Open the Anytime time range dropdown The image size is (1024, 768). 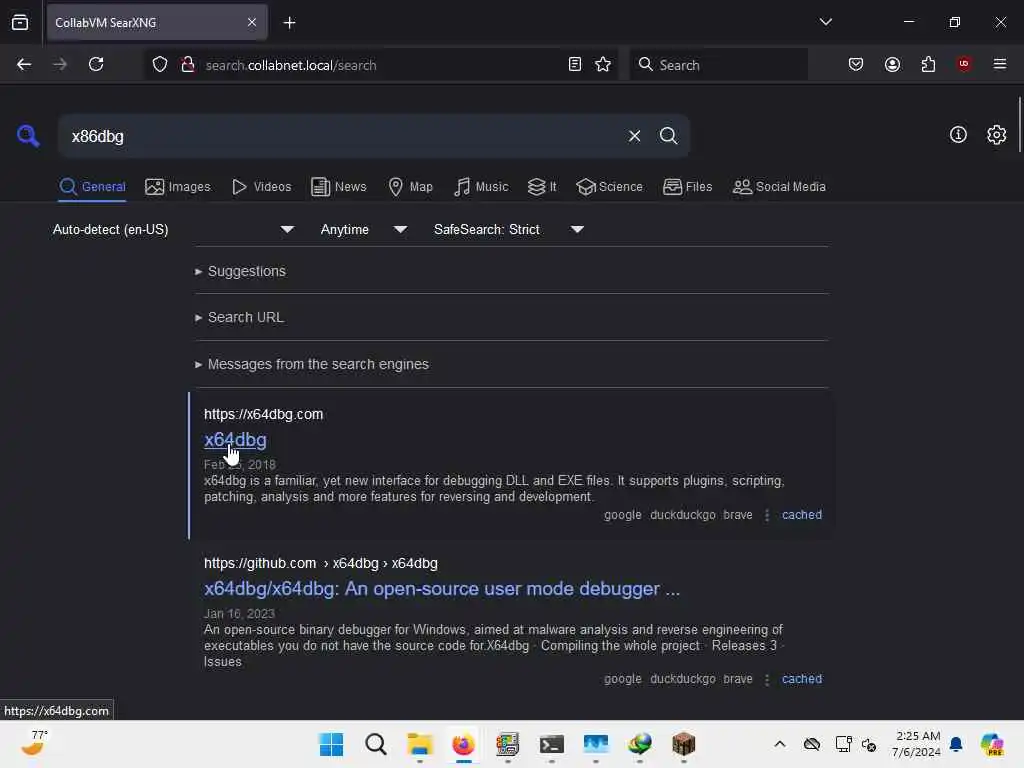pyautogui.click(x=364, y=230)
